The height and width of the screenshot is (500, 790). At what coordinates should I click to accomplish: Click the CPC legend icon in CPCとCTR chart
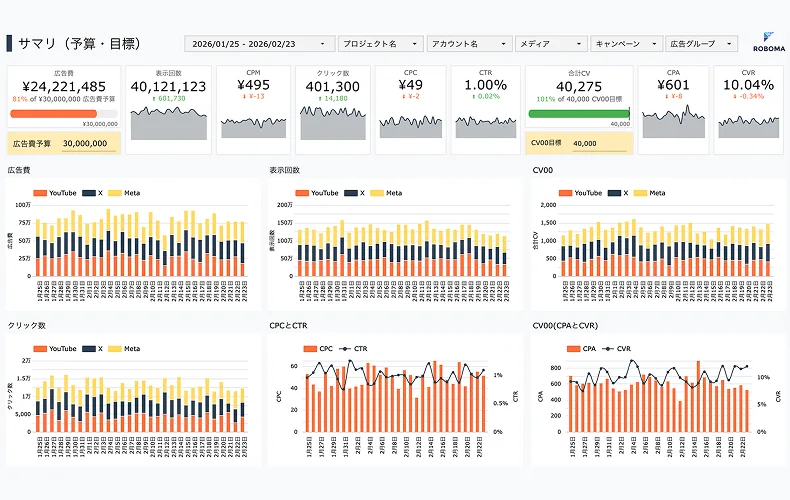(x=310, y=349)
